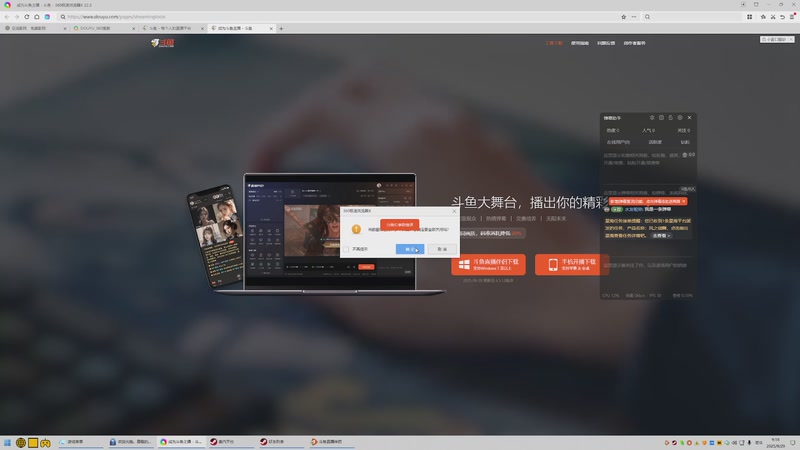The image size is (800, 450).
Task: Close the 360 browser dialog with X
Action: 454,211
